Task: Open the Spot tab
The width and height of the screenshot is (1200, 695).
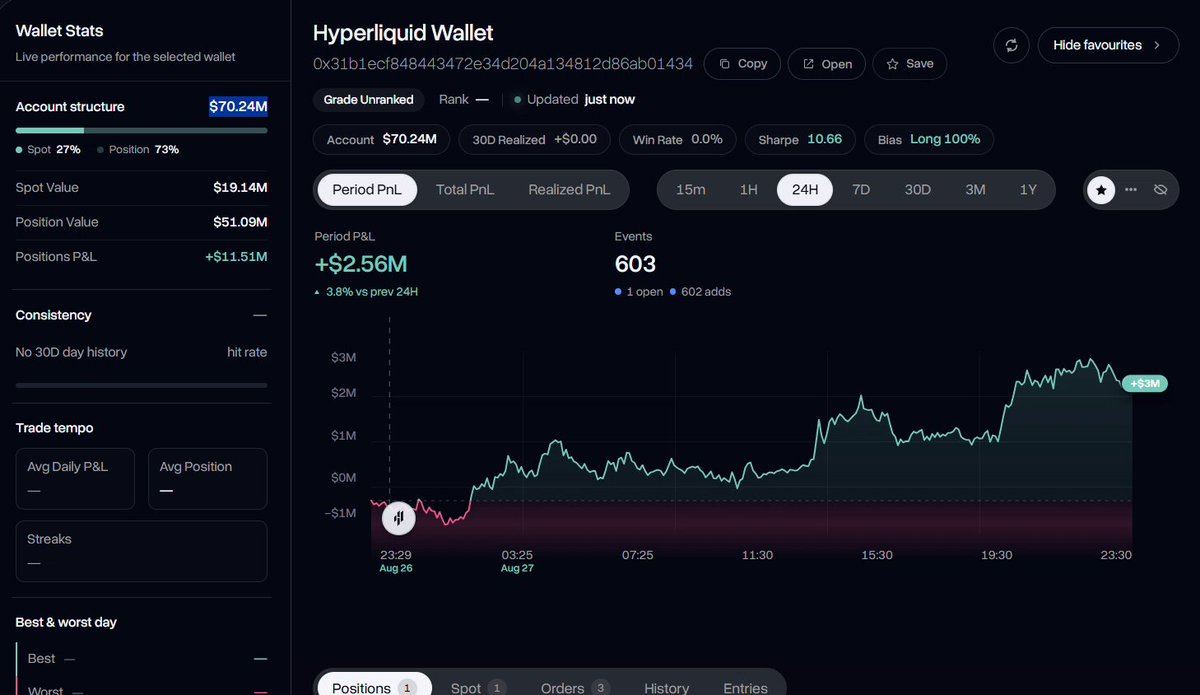Action: pyautogui.click(x=478, y=686)
